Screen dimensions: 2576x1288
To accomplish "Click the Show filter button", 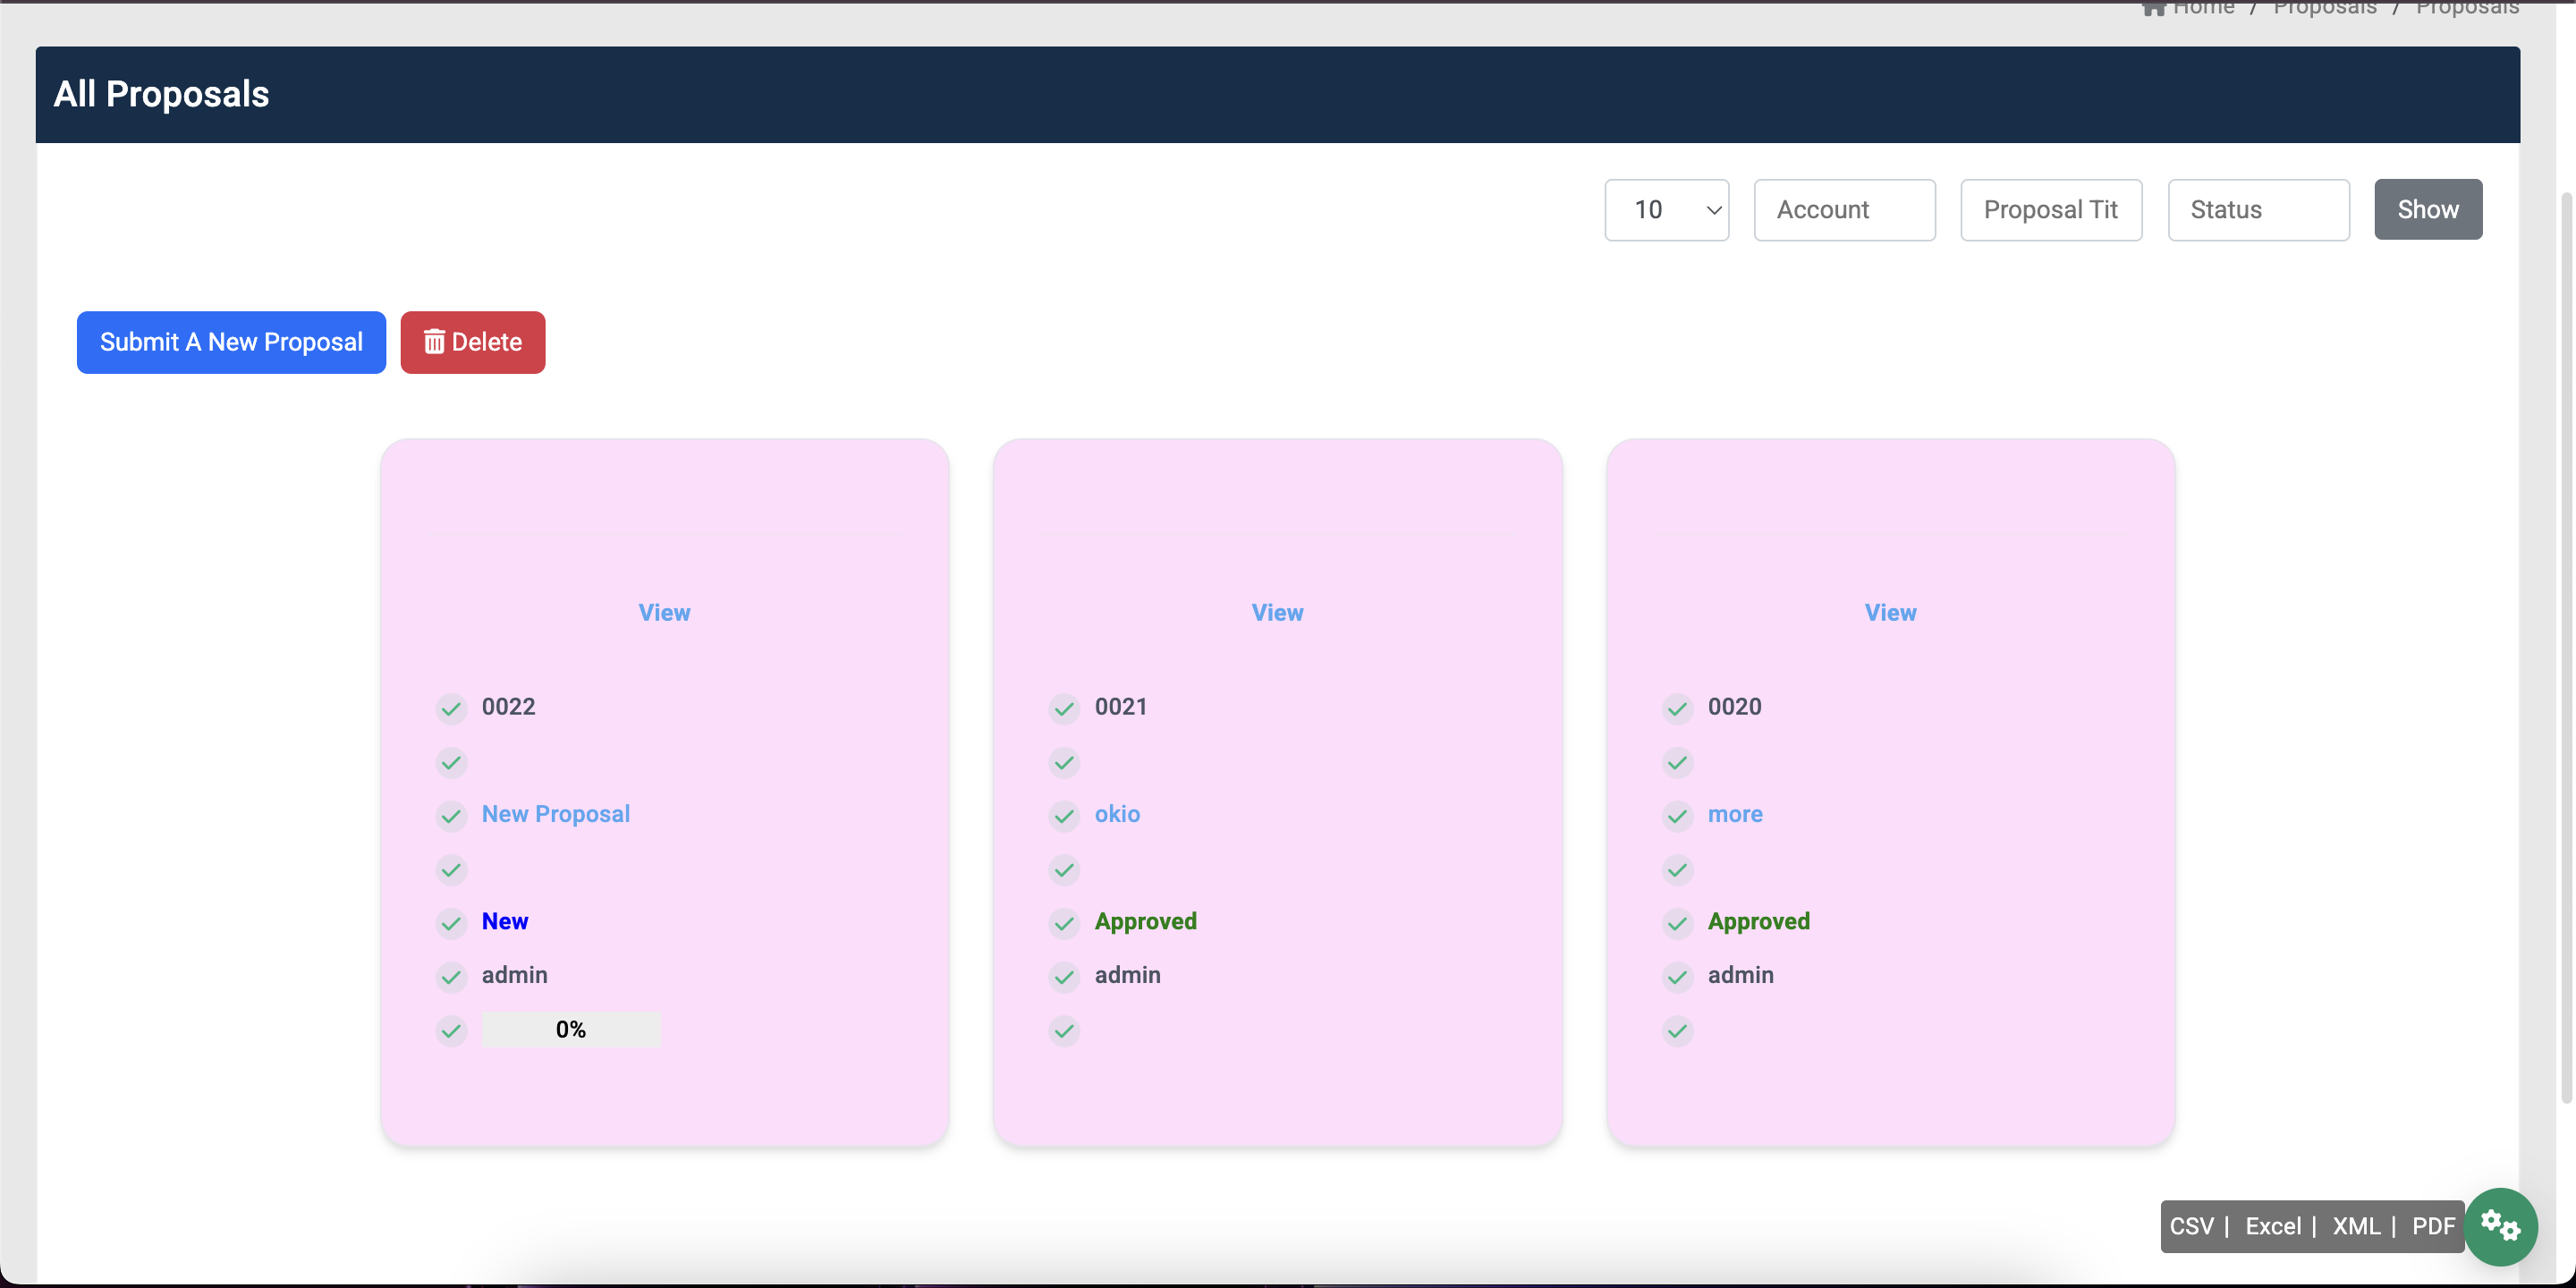I will click(2428, 209).
